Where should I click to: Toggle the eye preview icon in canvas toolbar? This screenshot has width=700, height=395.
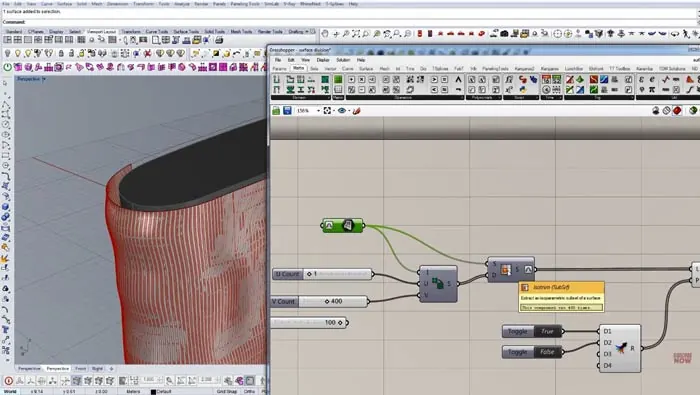click(342, 111)
